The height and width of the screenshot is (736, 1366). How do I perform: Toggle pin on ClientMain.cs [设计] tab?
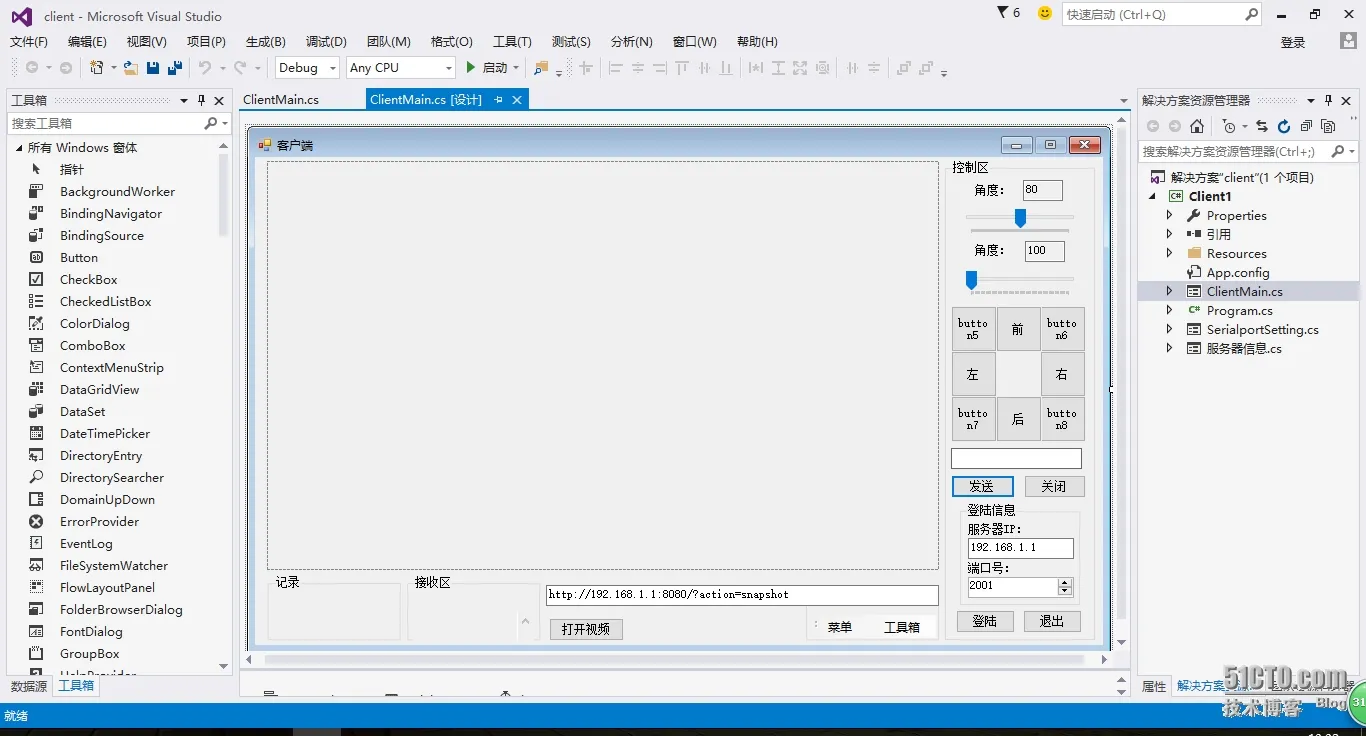[x=498, y=99]
